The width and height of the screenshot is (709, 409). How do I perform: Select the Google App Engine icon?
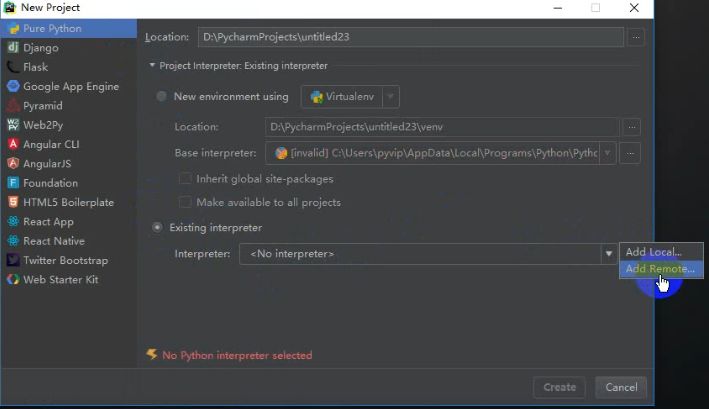[13, 86]
